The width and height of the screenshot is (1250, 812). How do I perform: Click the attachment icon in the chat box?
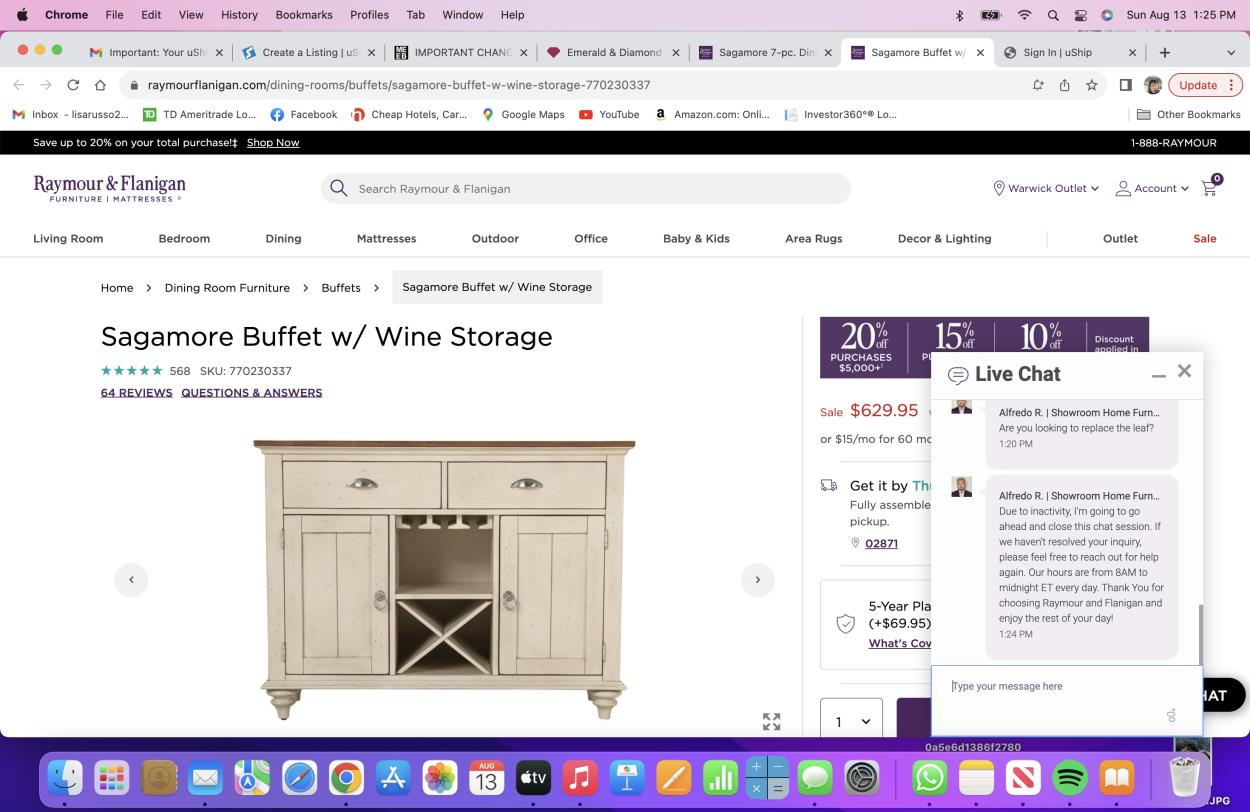point(1171,715)
